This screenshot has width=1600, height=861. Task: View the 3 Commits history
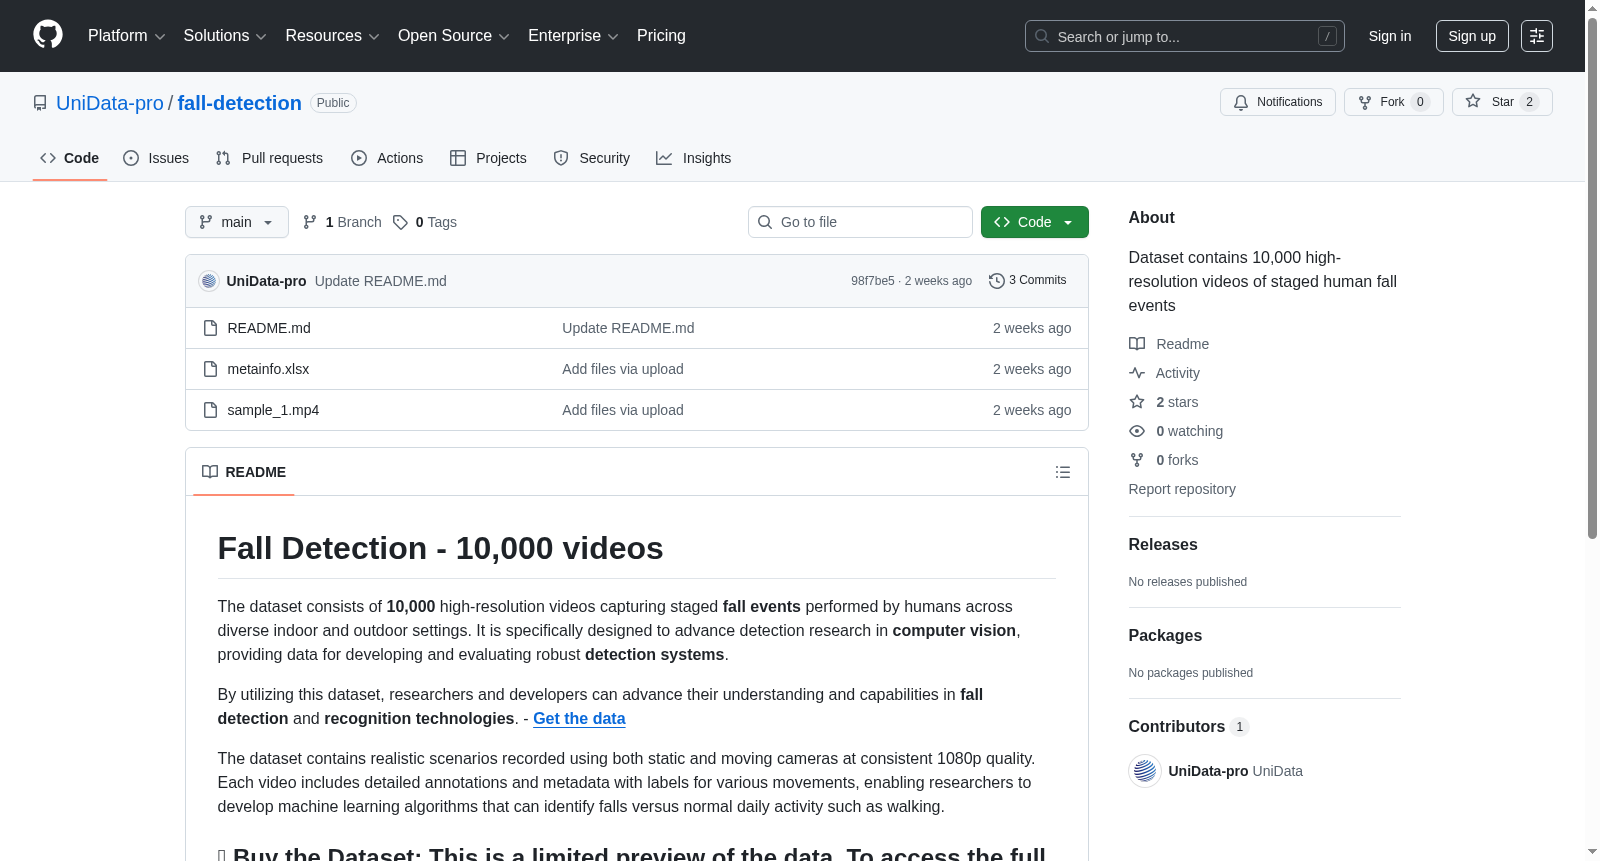[1027, 281]
